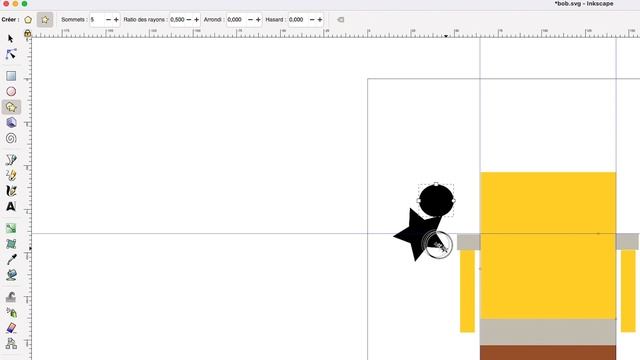Click the black circle on canvas

pos(436,200)
